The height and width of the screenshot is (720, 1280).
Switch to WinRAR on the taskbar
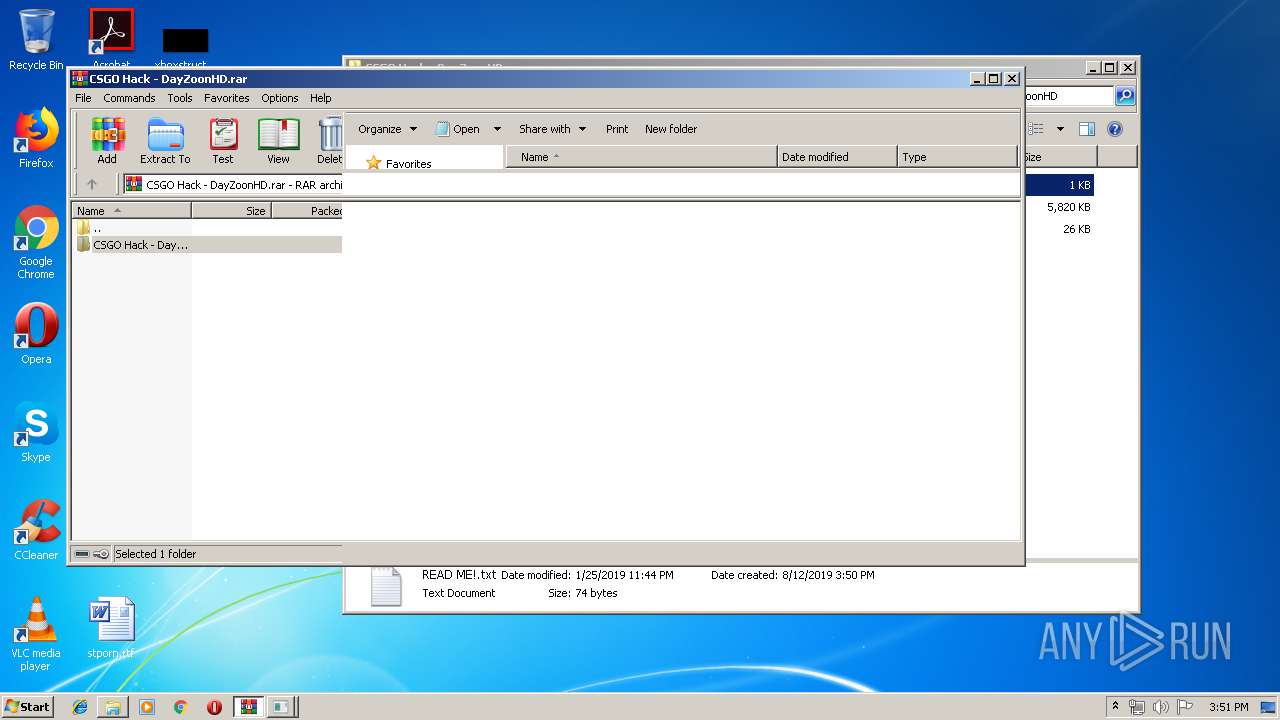point(248,706)
